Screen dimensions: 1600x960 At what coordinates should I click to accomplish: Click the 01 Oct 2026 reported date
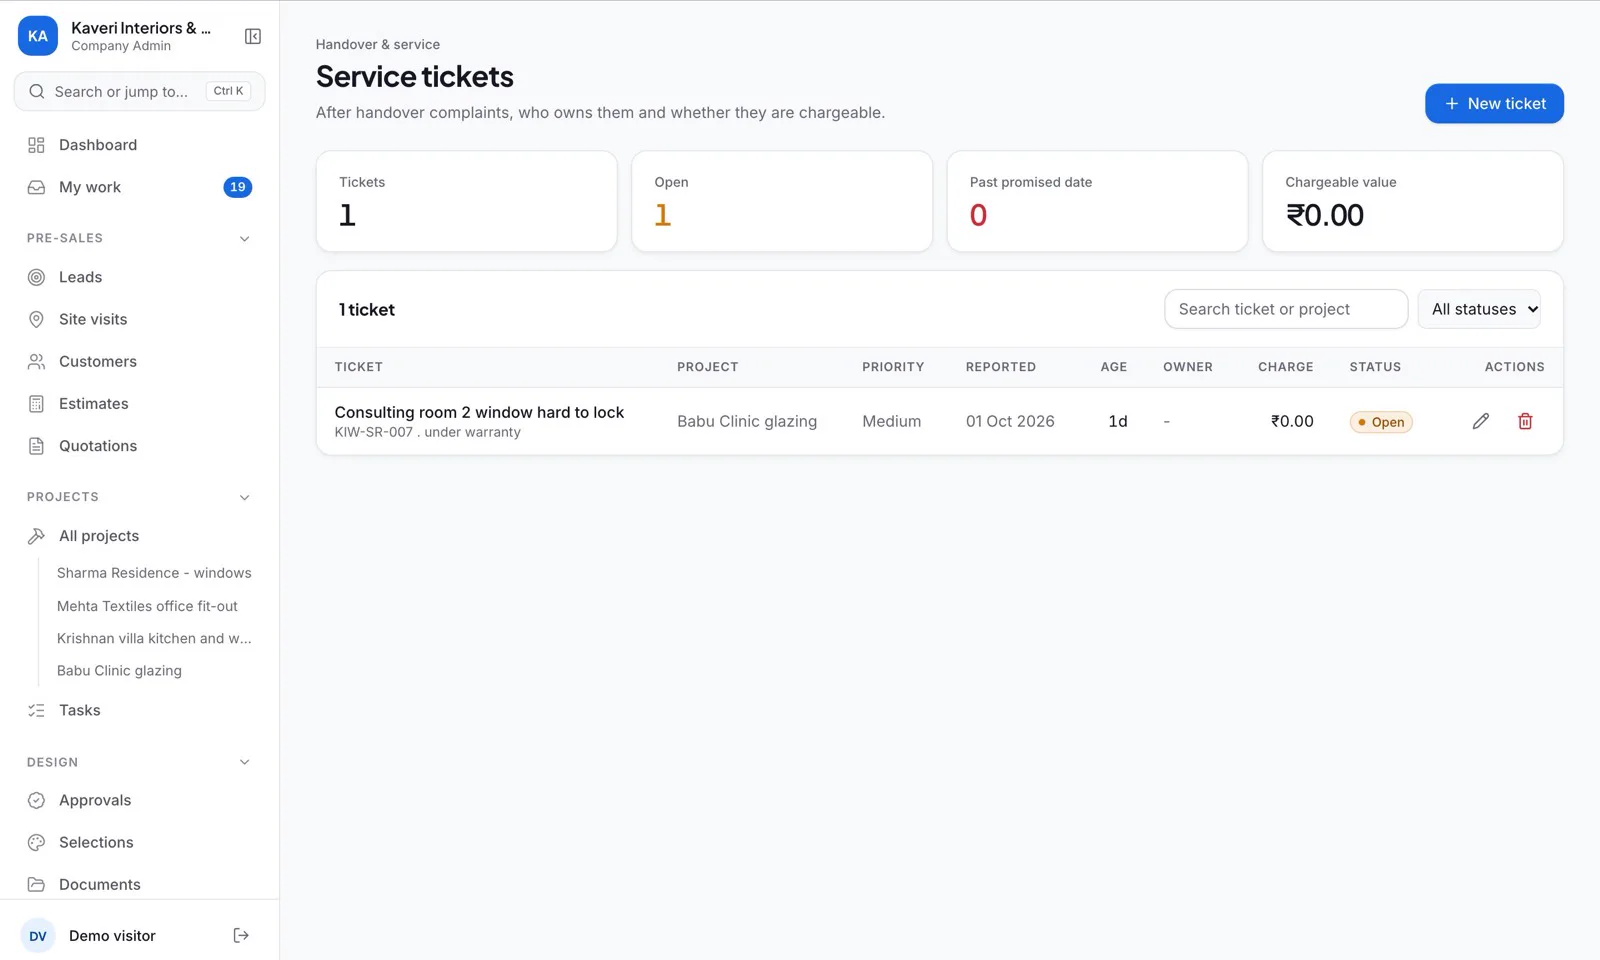click(1010, 421)
